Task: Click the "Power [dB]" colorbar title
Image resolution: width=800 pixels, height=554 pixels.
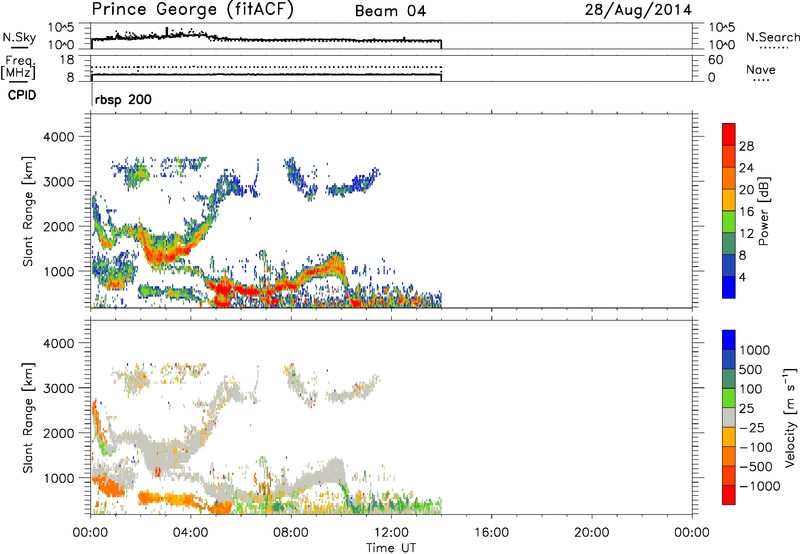Action: [763, 211]
